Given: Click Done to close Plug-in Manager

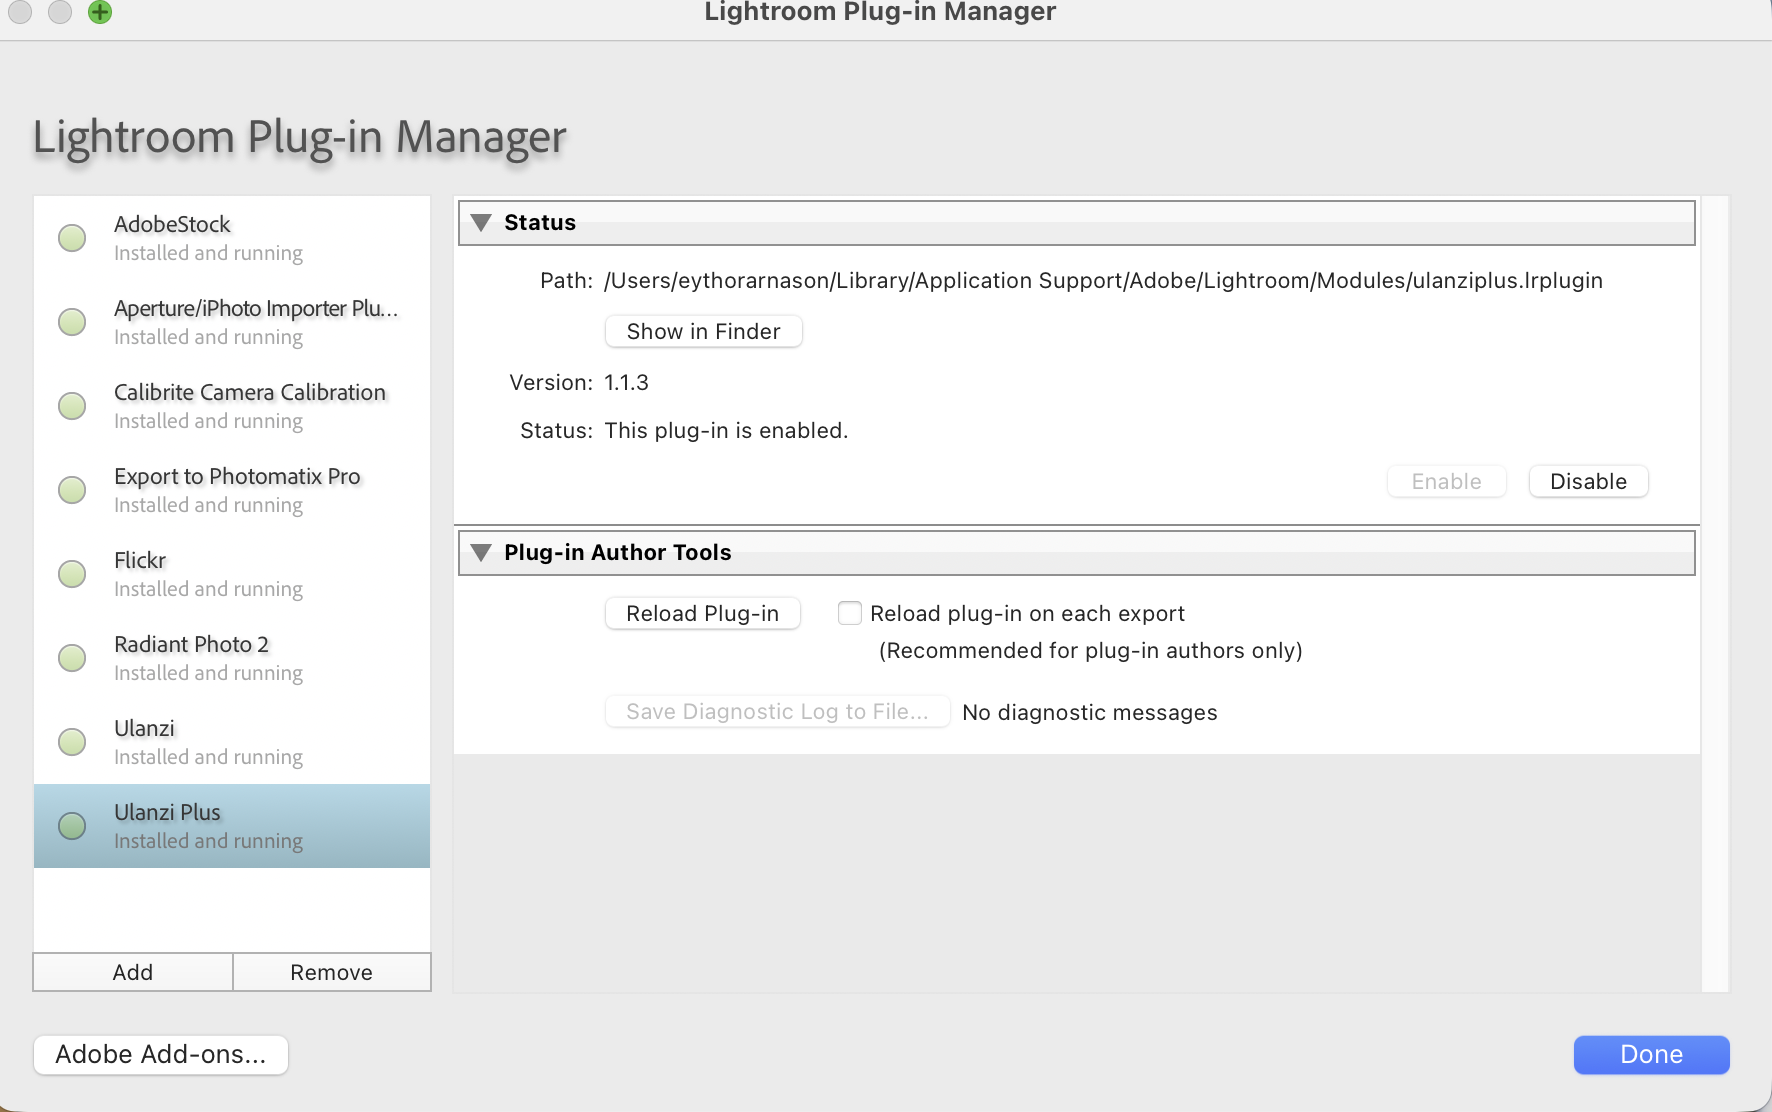Looking at the screenshot, I should (1651, 1054).
